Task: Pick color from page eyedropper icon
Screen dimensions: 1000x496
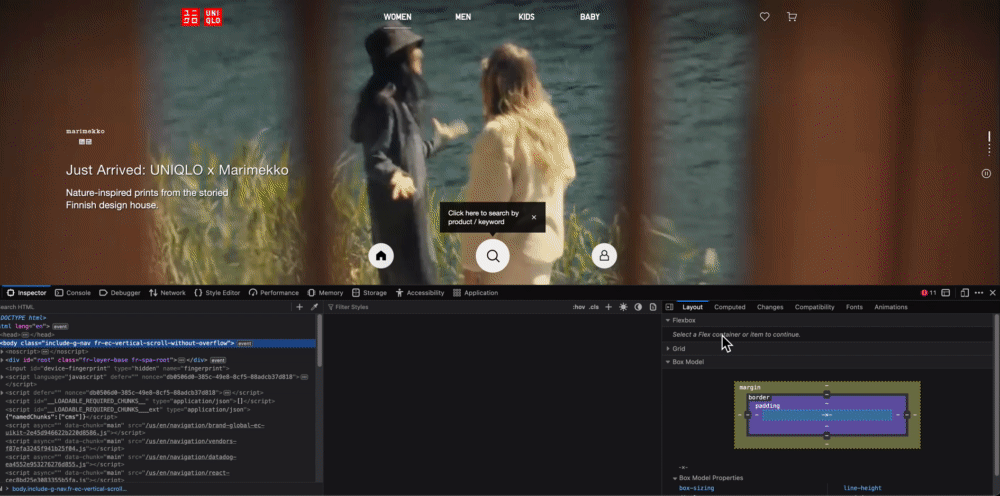Action: tap(314, 307)
